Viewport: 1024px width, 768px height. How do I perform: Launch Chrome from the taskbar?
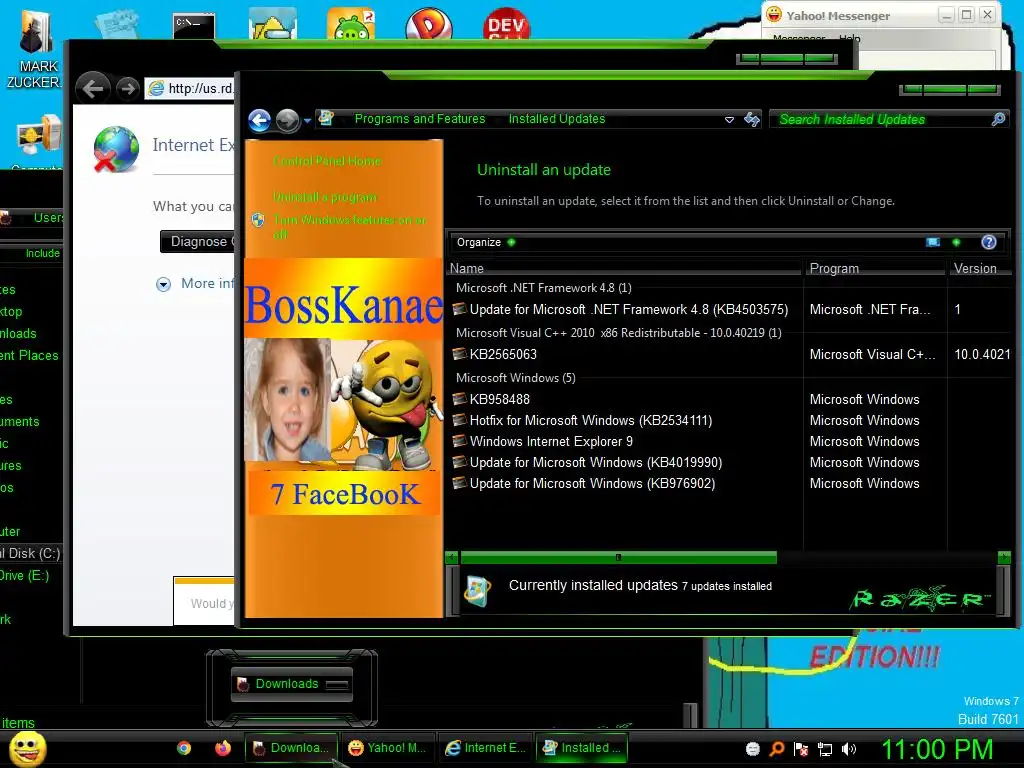(x=184, y=748)
